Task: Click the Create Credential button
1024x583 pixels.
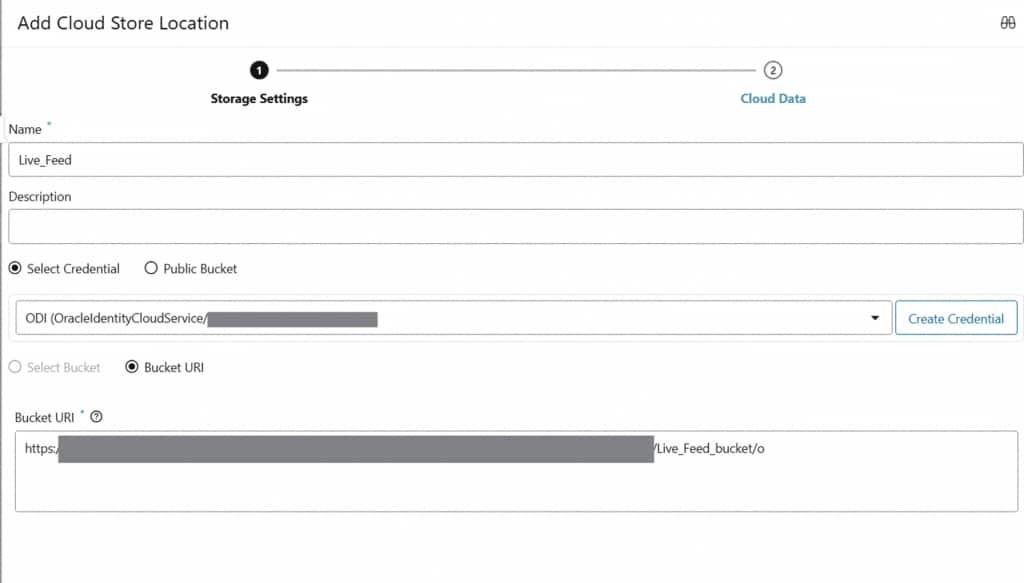Action: point(955,318)
